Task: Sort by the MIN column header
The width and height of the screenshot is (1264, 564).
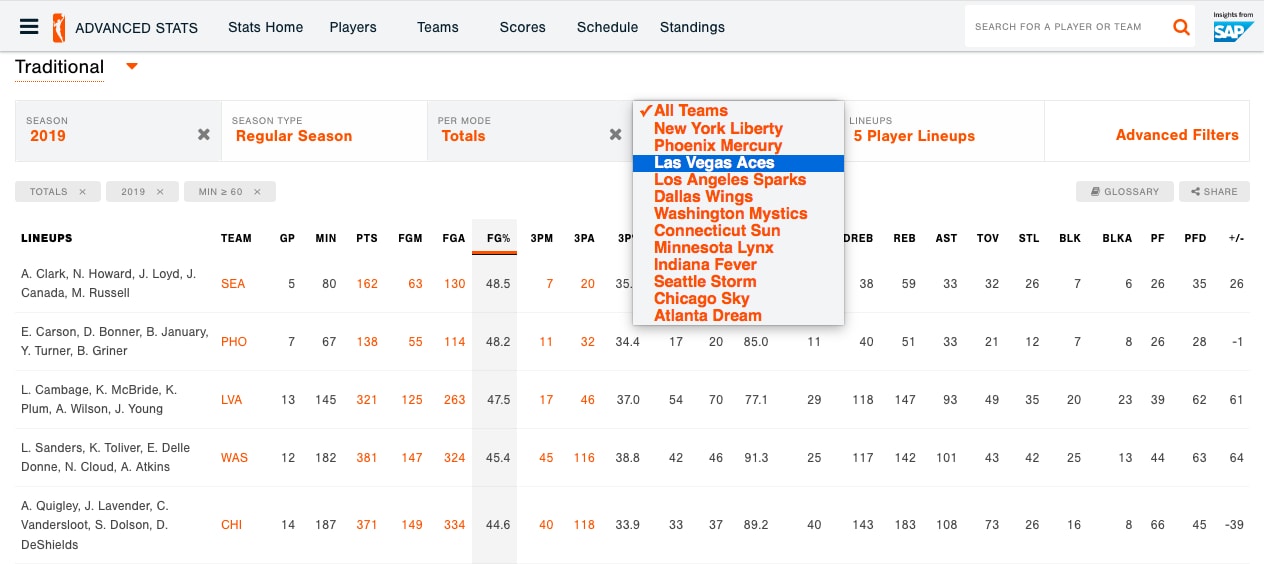Action: 326,238
